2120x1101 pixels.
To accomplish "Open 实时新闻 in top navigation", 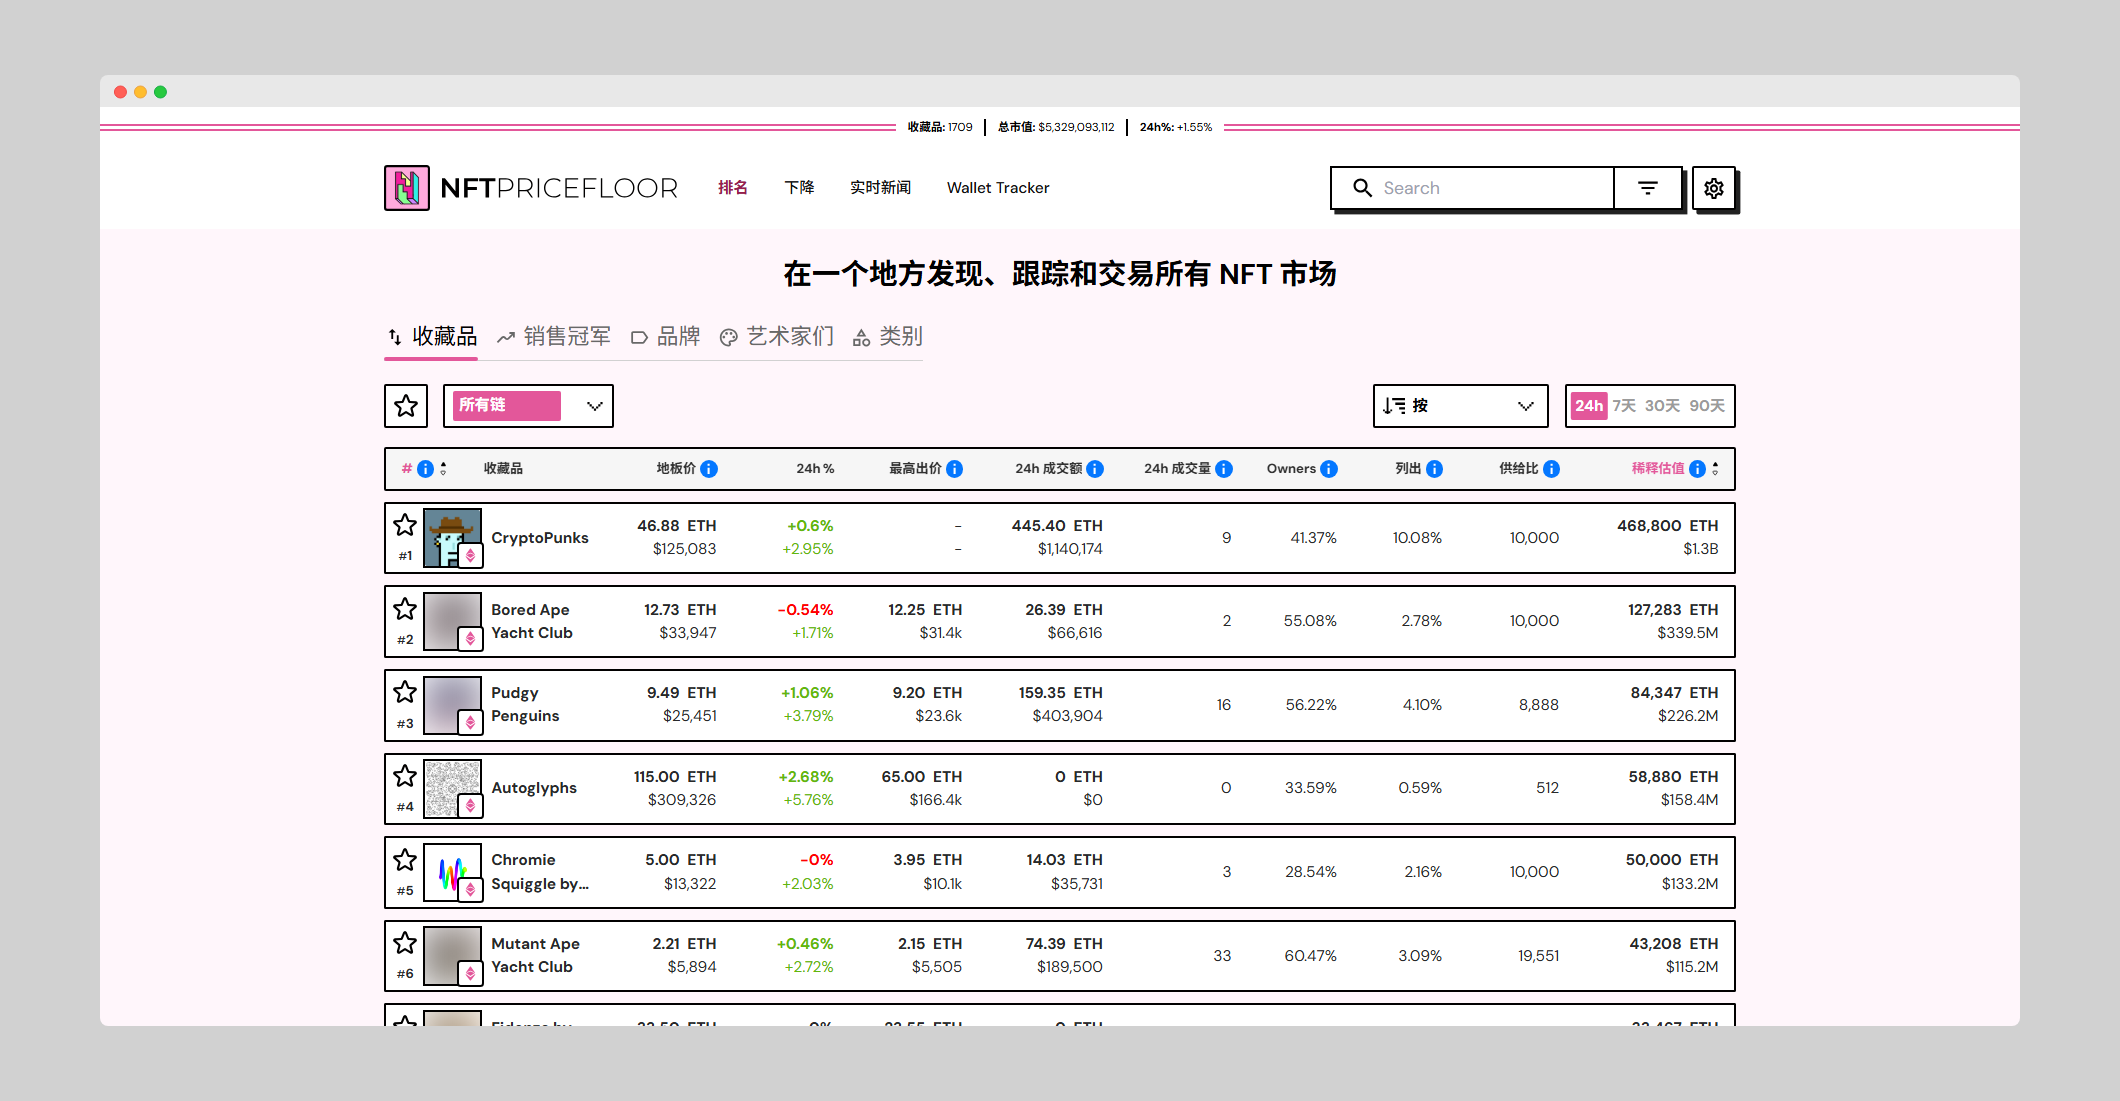I will click(880, 188).
